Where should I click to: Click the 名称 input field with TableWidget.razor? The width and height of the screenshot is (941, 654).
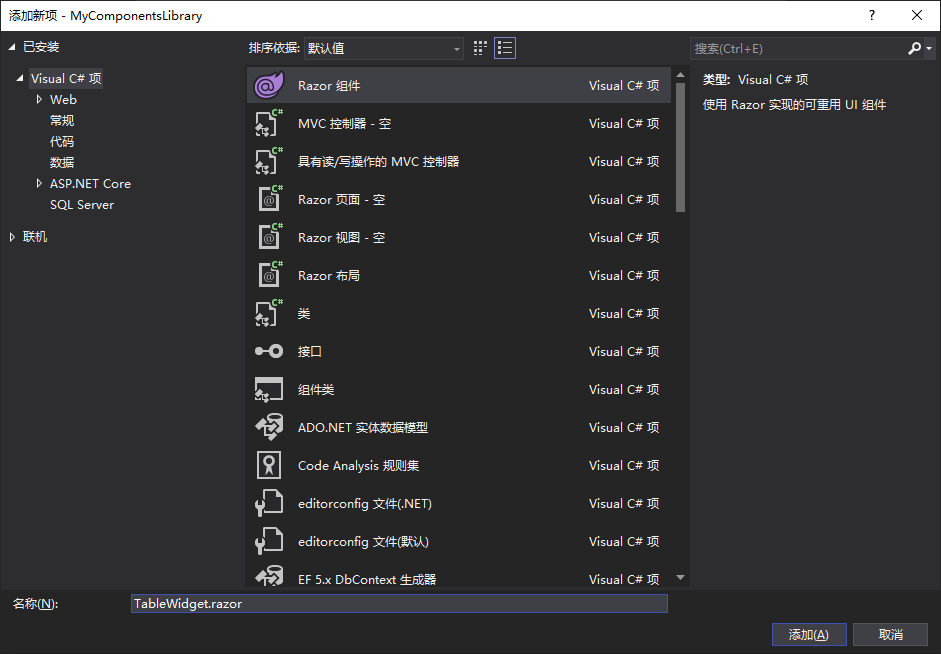coord(399,604)
